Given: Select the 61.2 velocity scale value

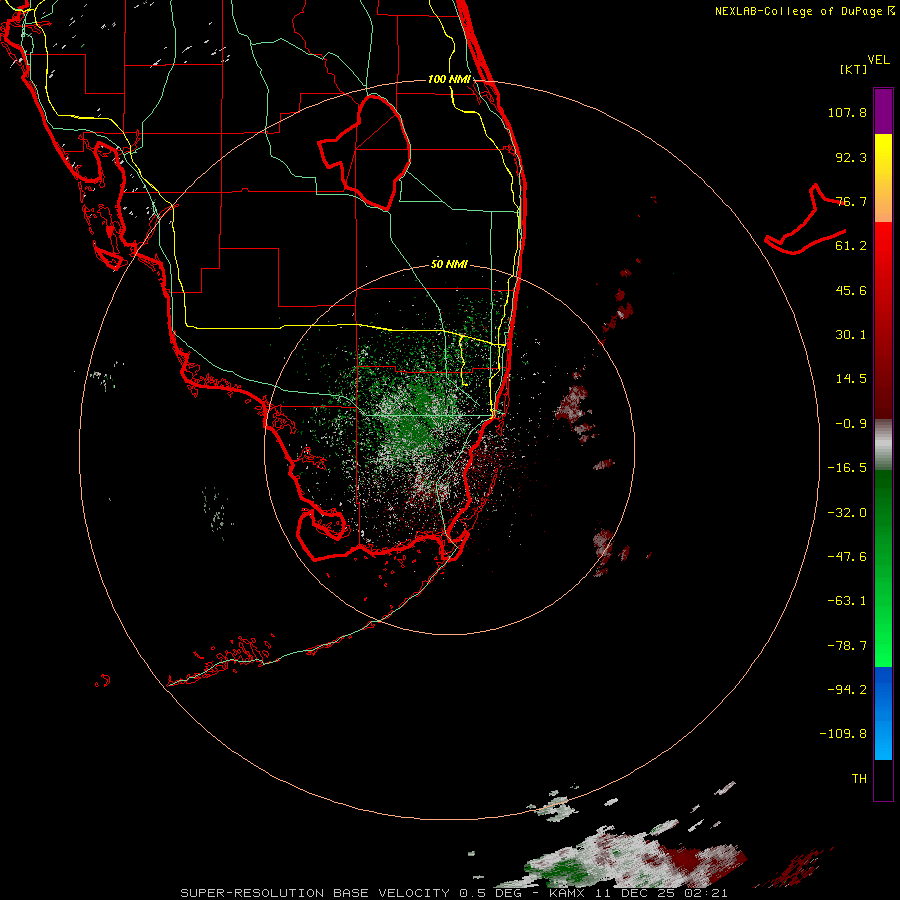Looking at the screenshot, I should click(x=851, y=246).
